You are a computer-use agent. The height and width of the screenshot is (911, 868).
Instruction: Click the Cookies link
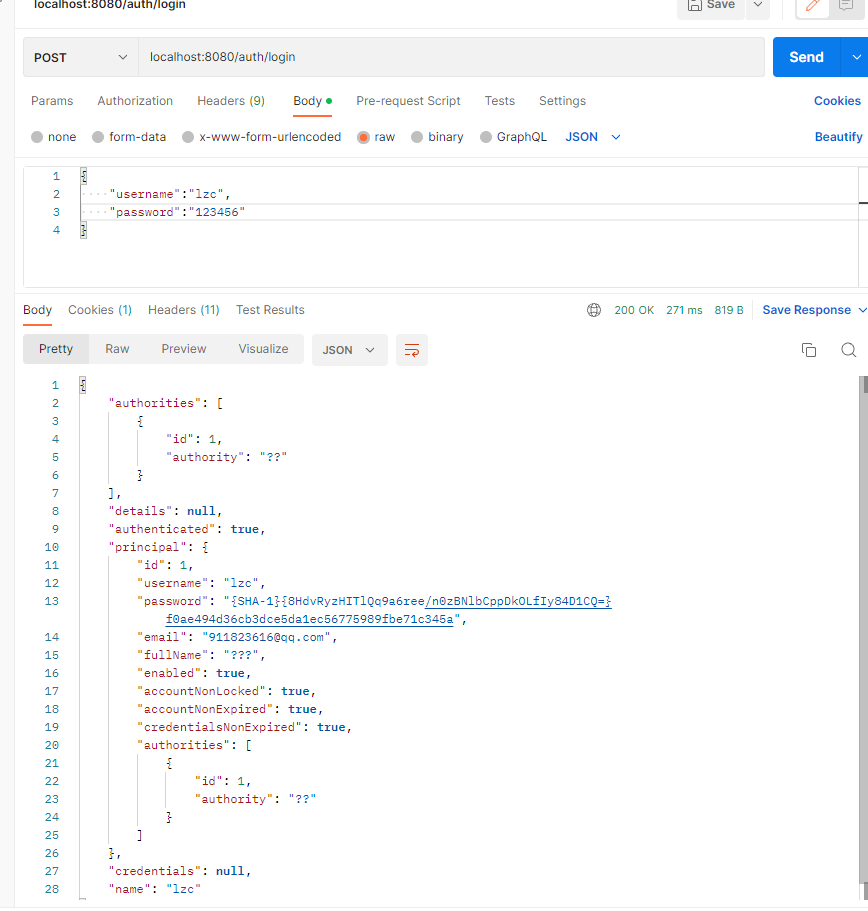coord(837,101)
